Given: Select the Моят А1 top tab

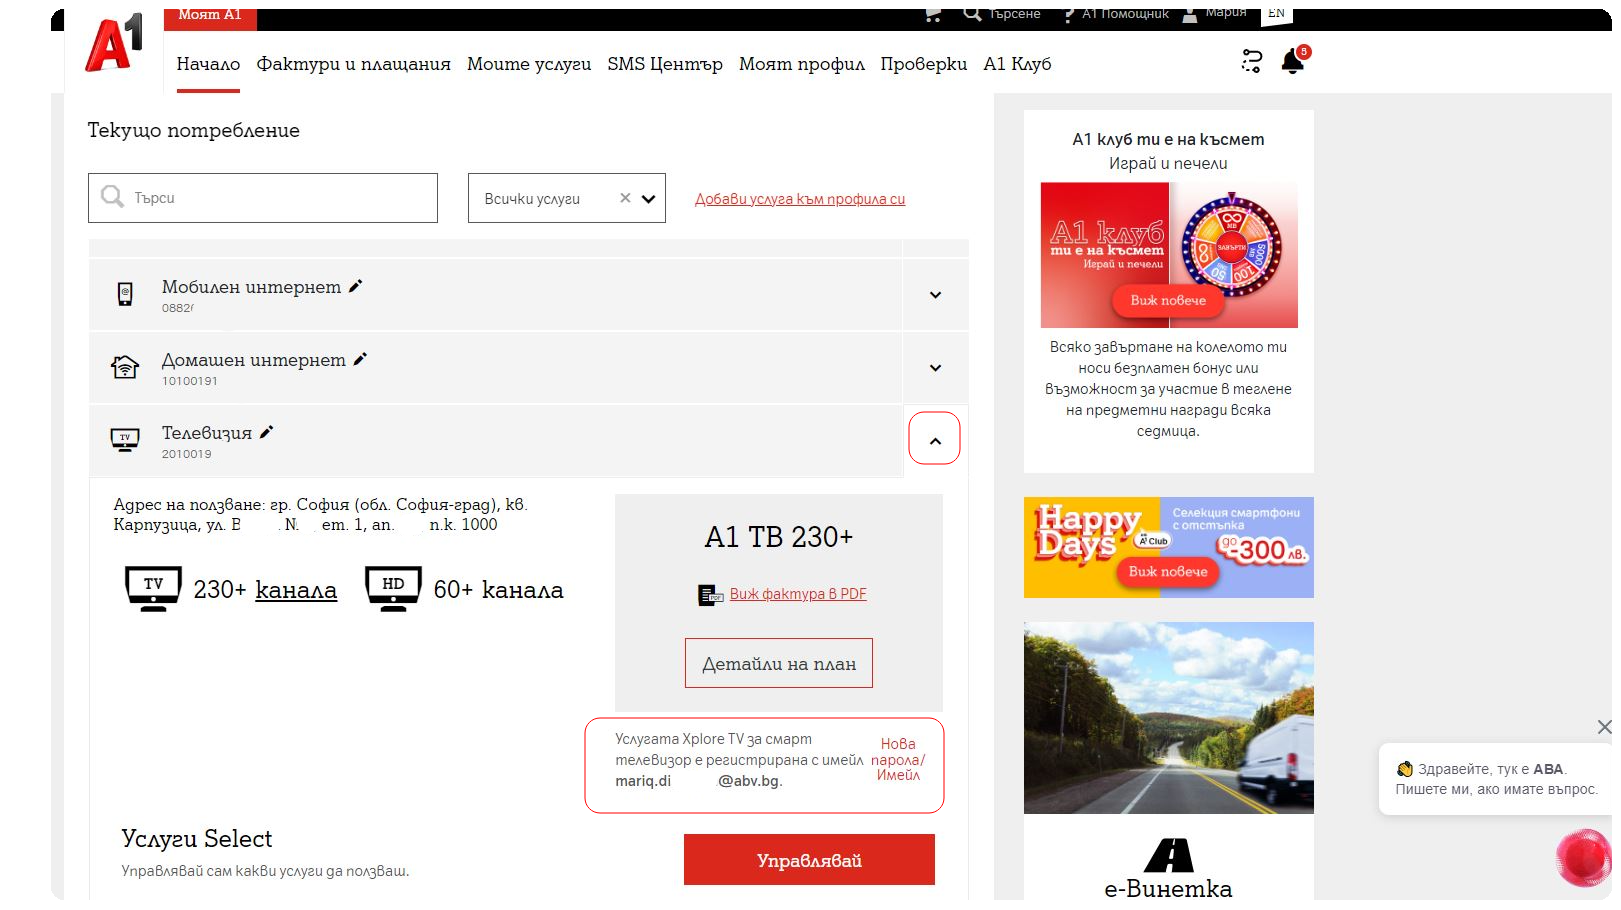Looking at the screenshot, I should tap(210, 17).
